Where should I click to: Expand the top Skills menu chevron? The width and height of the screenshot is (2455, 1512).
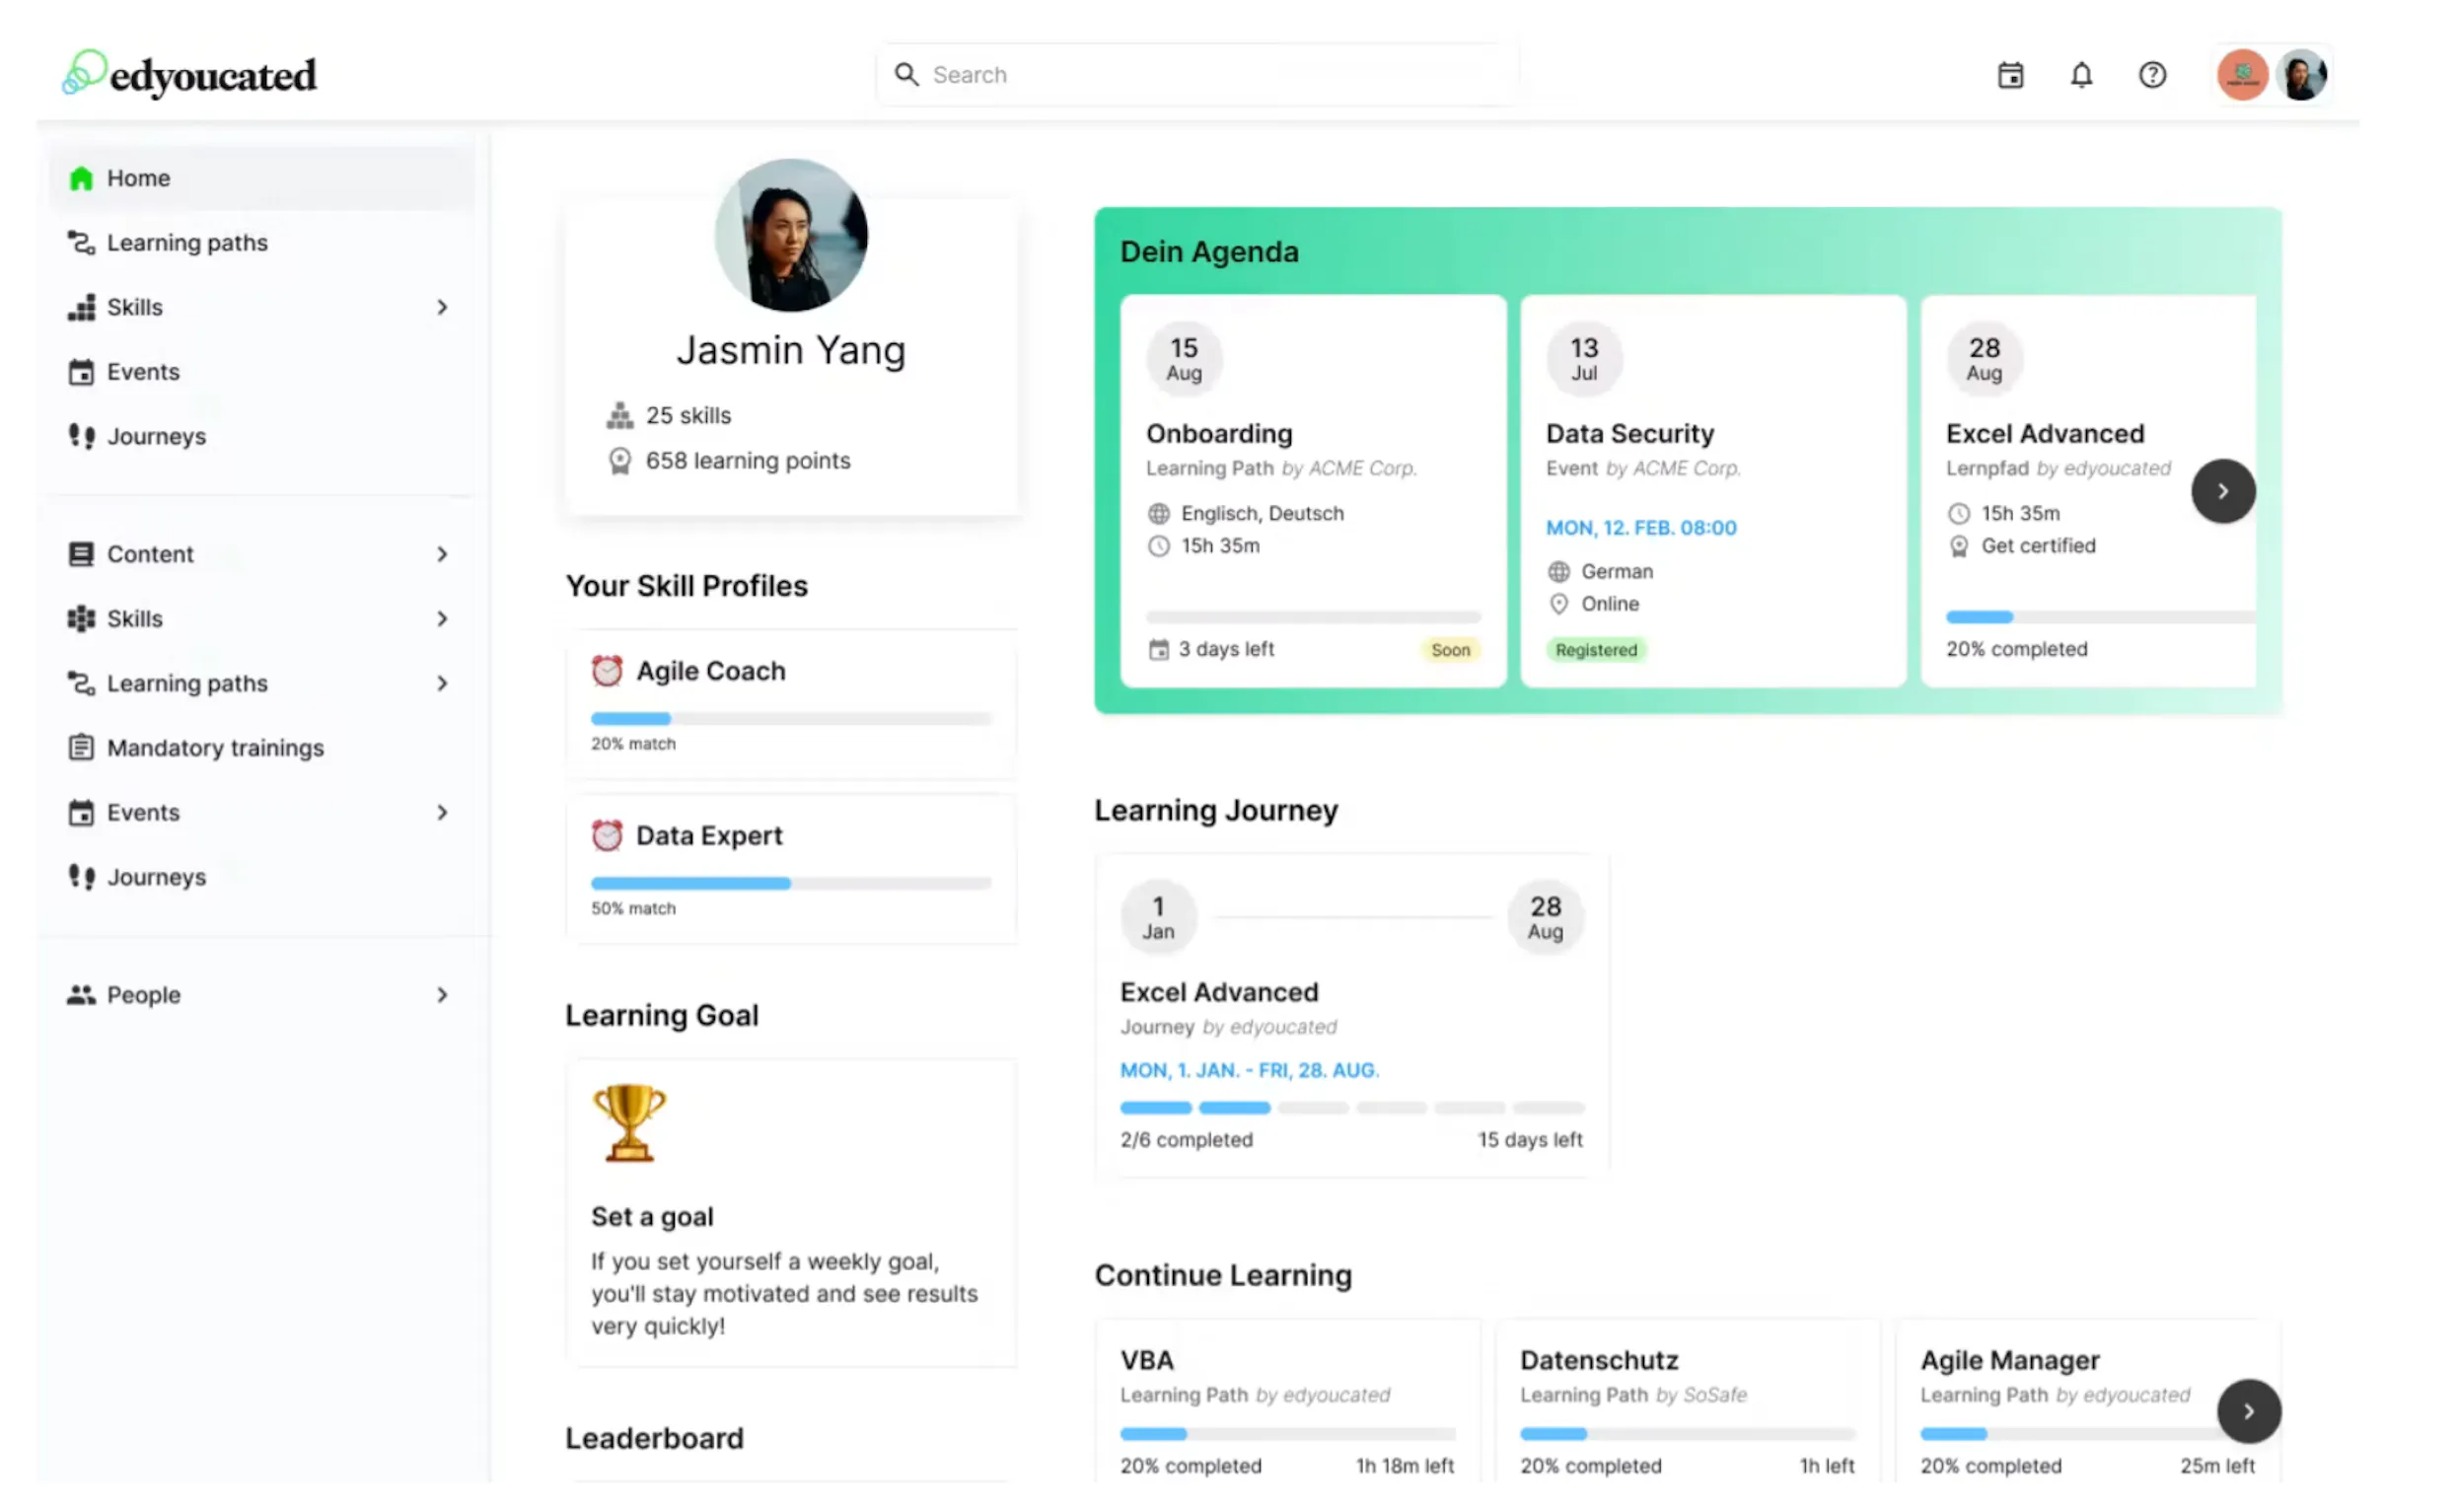pos(442,307)
